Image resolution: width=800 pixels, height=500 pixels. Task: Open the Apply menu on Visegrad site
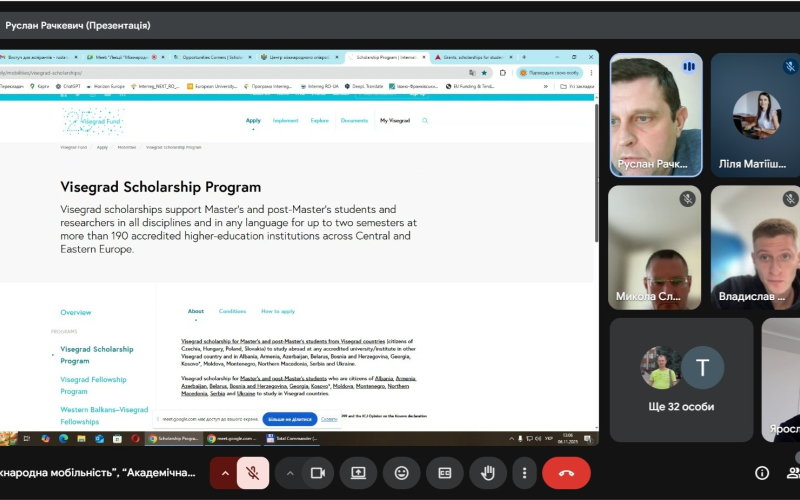tap(253, 120)
